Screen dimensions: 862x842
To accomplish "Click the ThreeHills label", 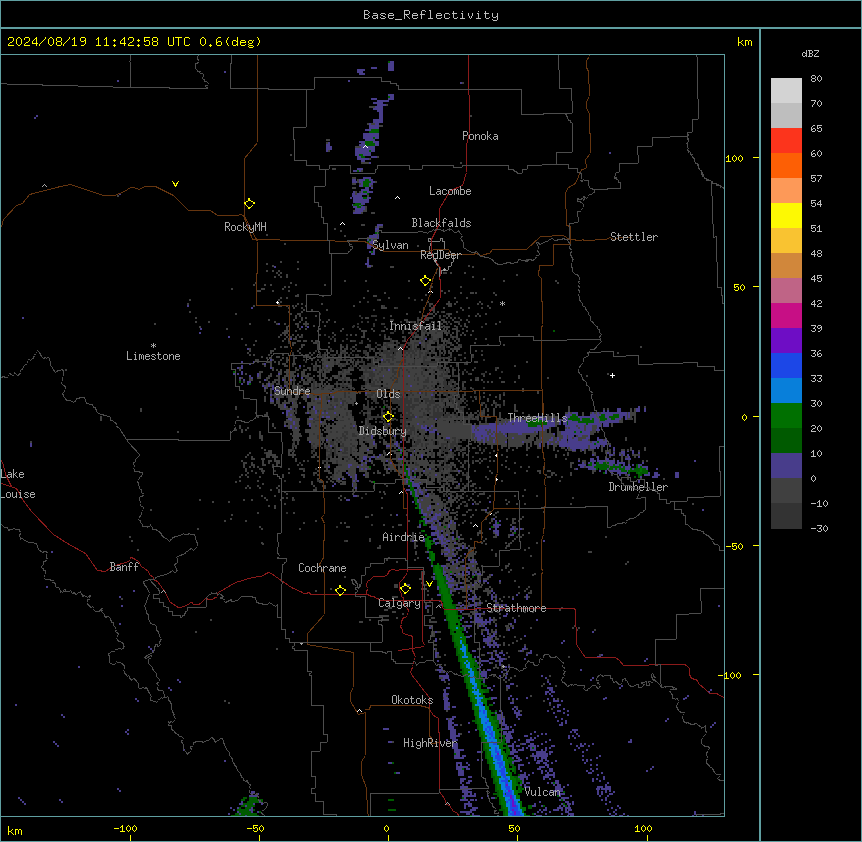I will (537, 418).
